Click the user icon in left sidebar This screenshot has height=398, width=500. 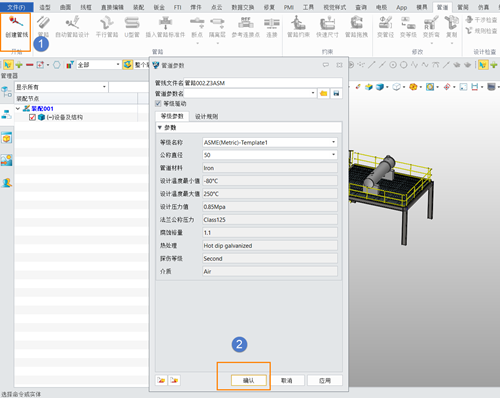coord(7,183)
